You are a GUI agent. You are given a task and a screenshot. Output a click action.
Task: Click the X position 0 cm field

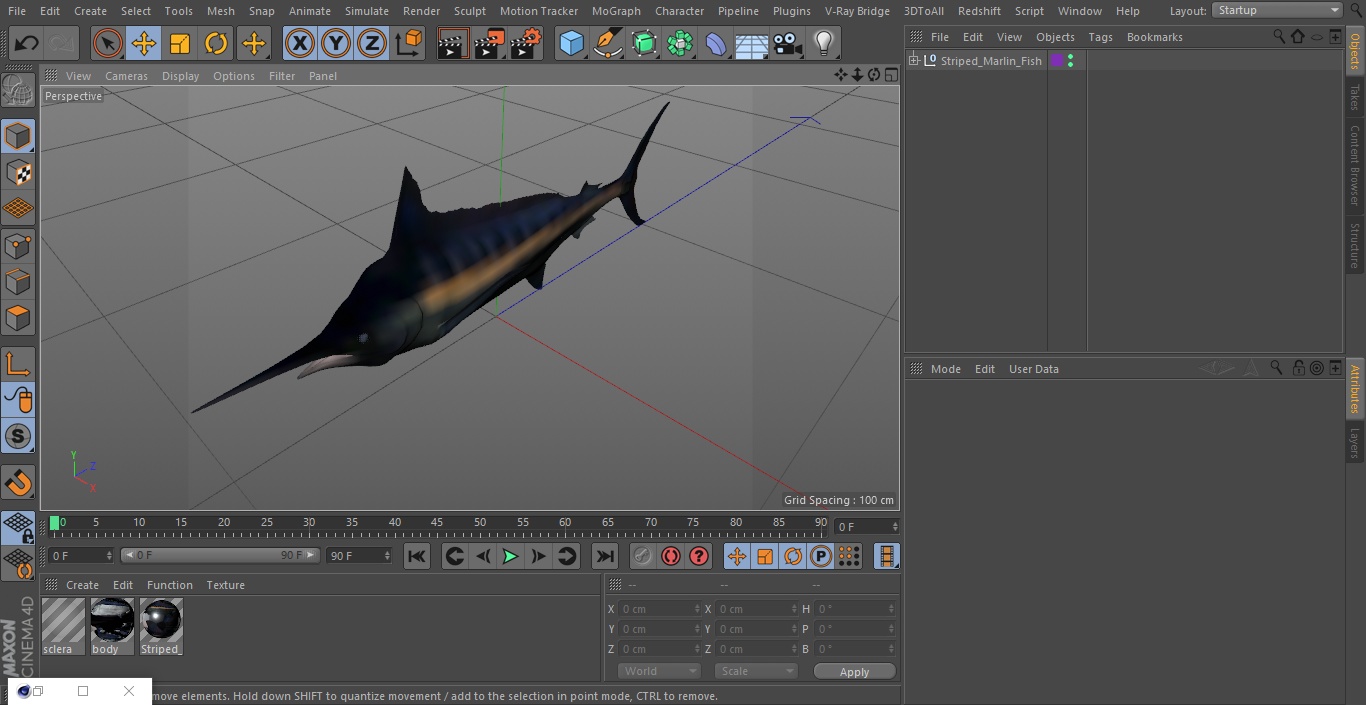point(660,609)
